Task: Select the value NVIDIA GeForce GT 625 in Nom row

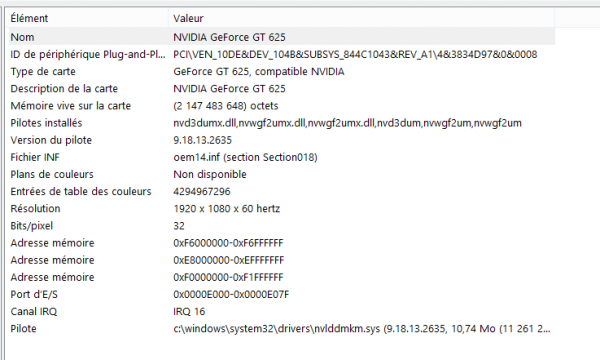Action: (x=229, y=37)
